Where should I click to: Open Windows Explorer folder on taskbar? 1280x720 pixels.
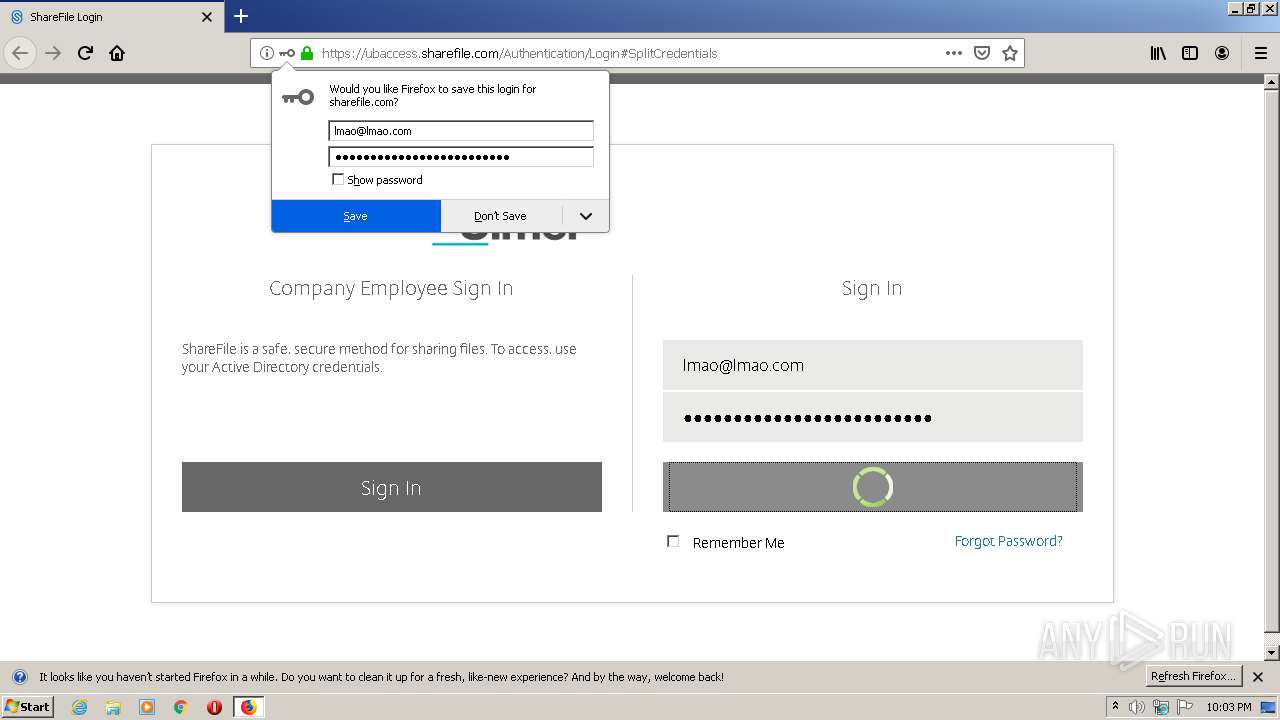(113, 707)
